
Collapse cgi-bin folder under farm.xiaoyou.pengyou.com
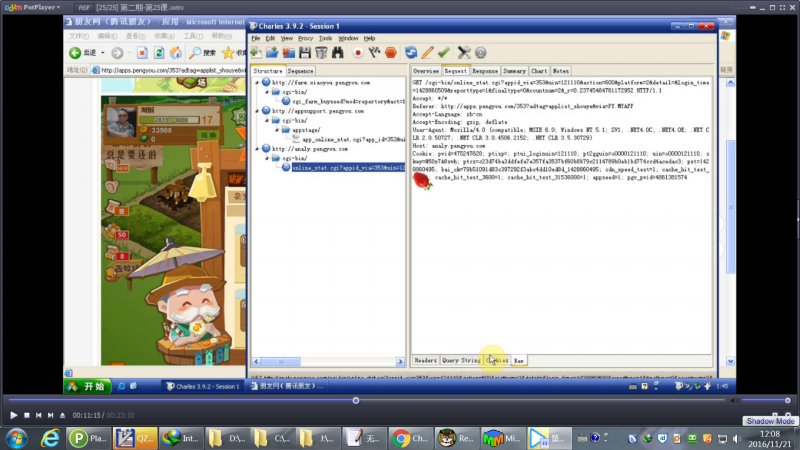[x=267, y=92]
